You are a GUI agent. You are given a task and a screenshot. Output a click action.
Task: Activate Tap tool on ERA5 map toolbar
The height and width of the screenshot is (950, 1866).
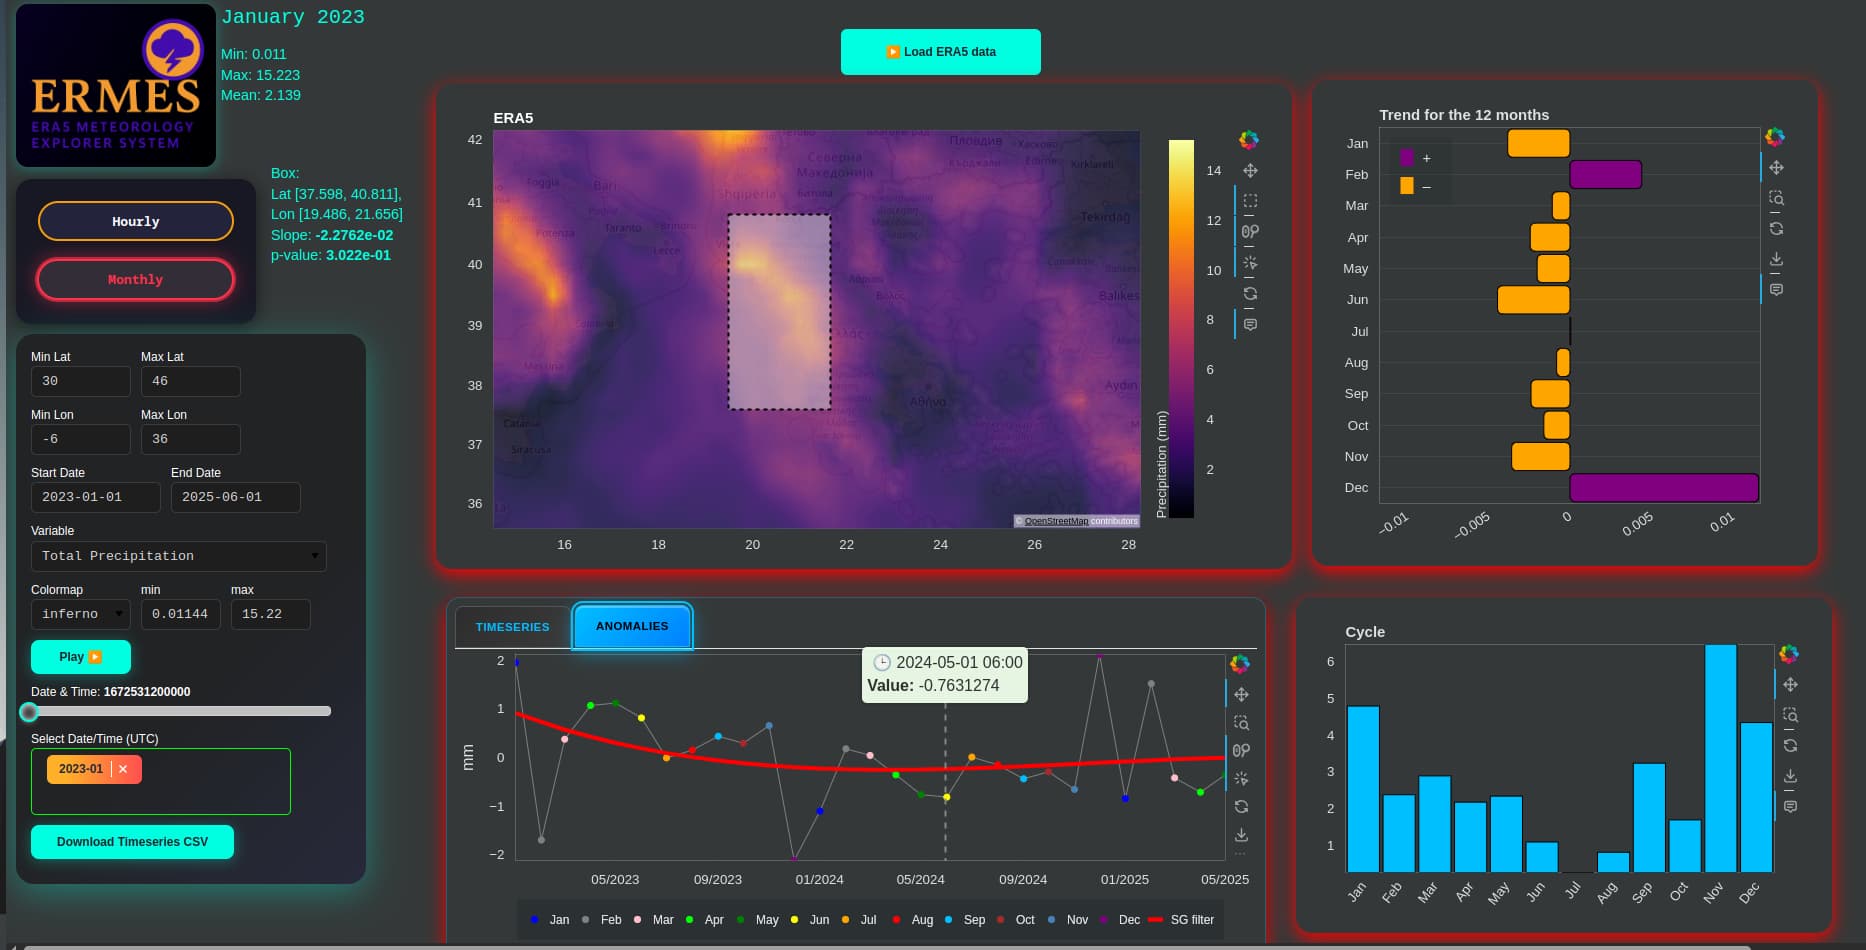coord(1250,263)
